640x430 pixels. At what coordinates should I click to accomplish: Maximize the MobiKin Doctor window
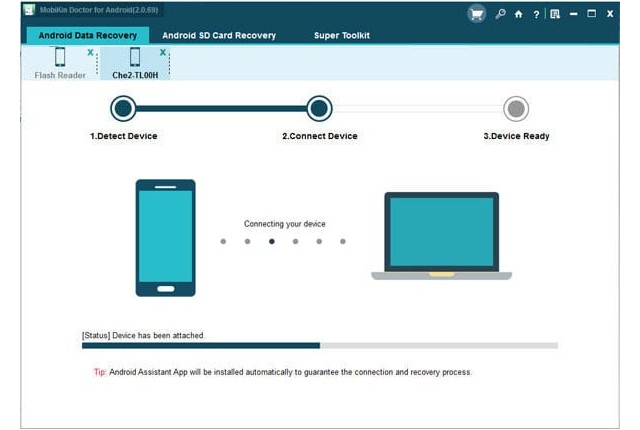coord(592,14)
